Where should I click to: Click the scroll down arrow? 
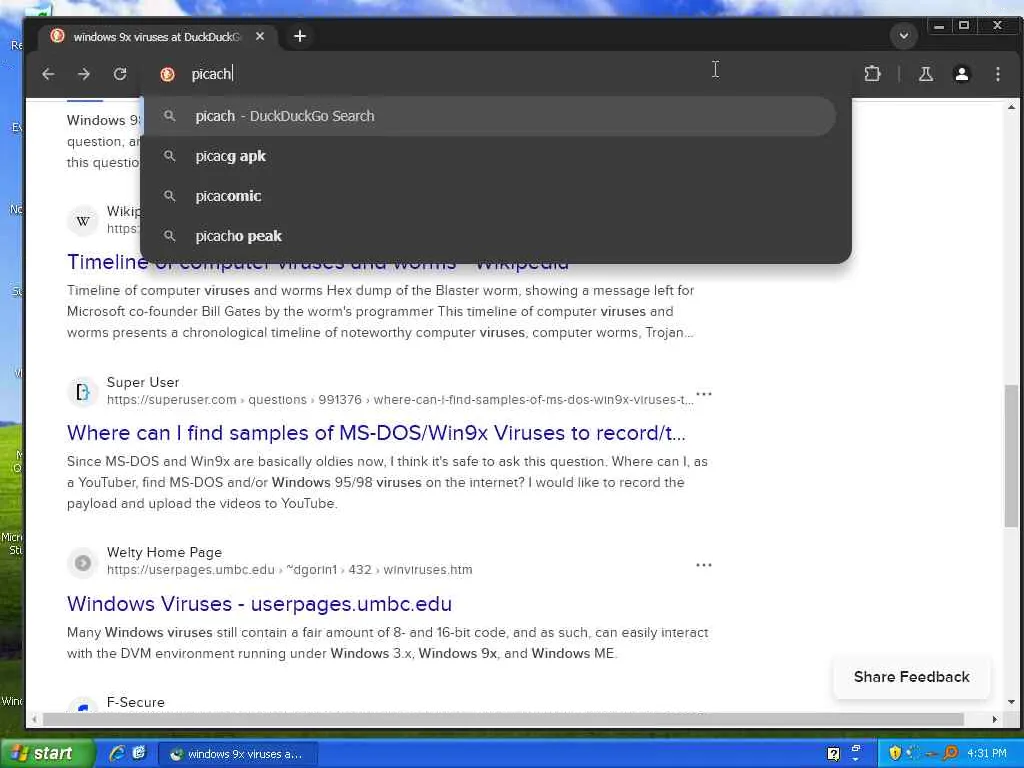pyautogui.click(x=1012, y=702)
